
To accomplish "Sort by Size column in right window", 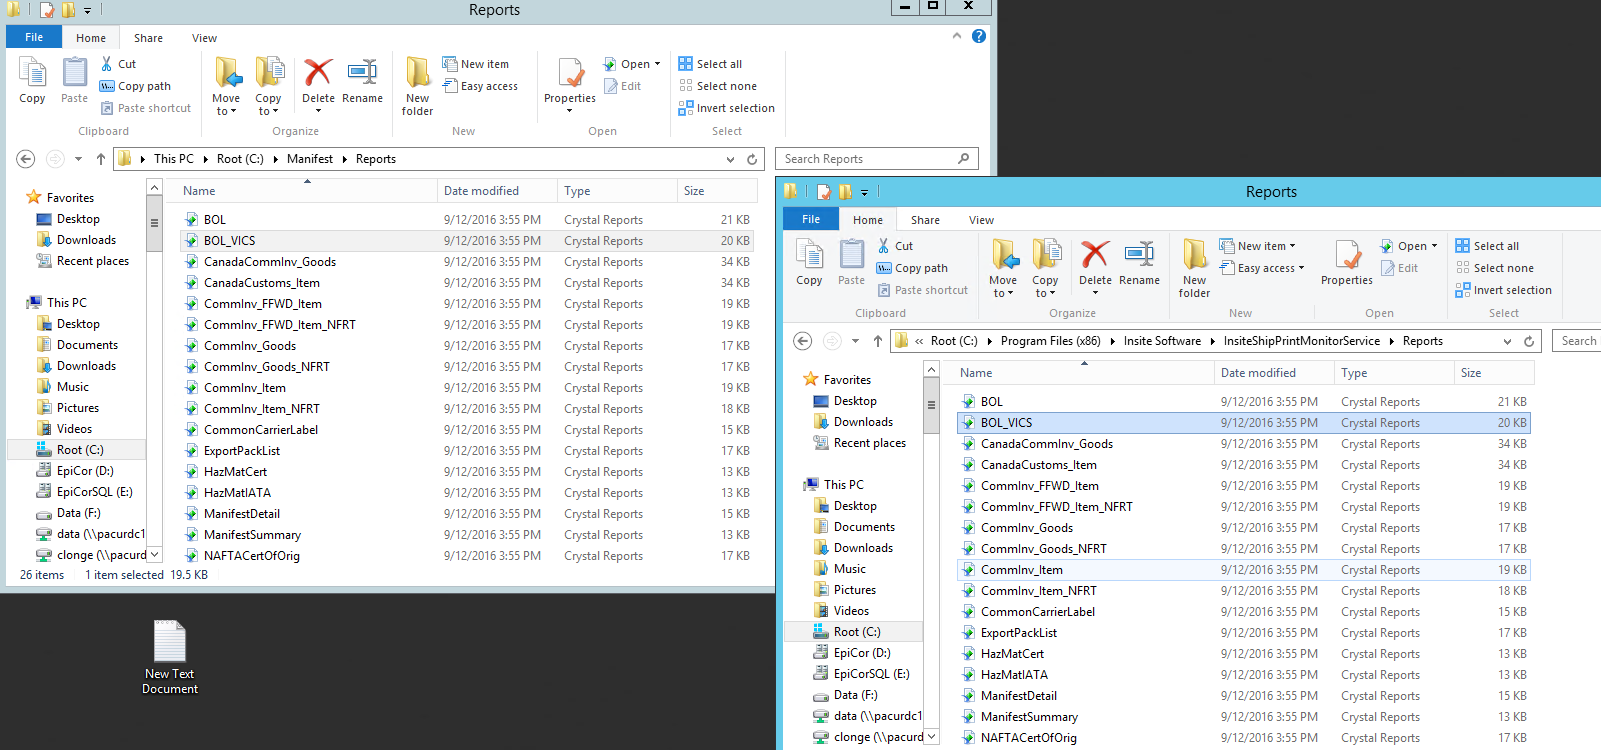I will 1494,373.
